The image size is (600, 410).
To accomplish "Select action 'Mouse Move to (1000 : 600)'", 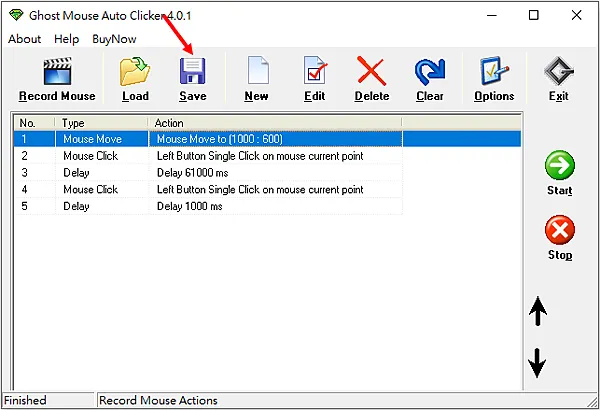I will pos(276,139).
